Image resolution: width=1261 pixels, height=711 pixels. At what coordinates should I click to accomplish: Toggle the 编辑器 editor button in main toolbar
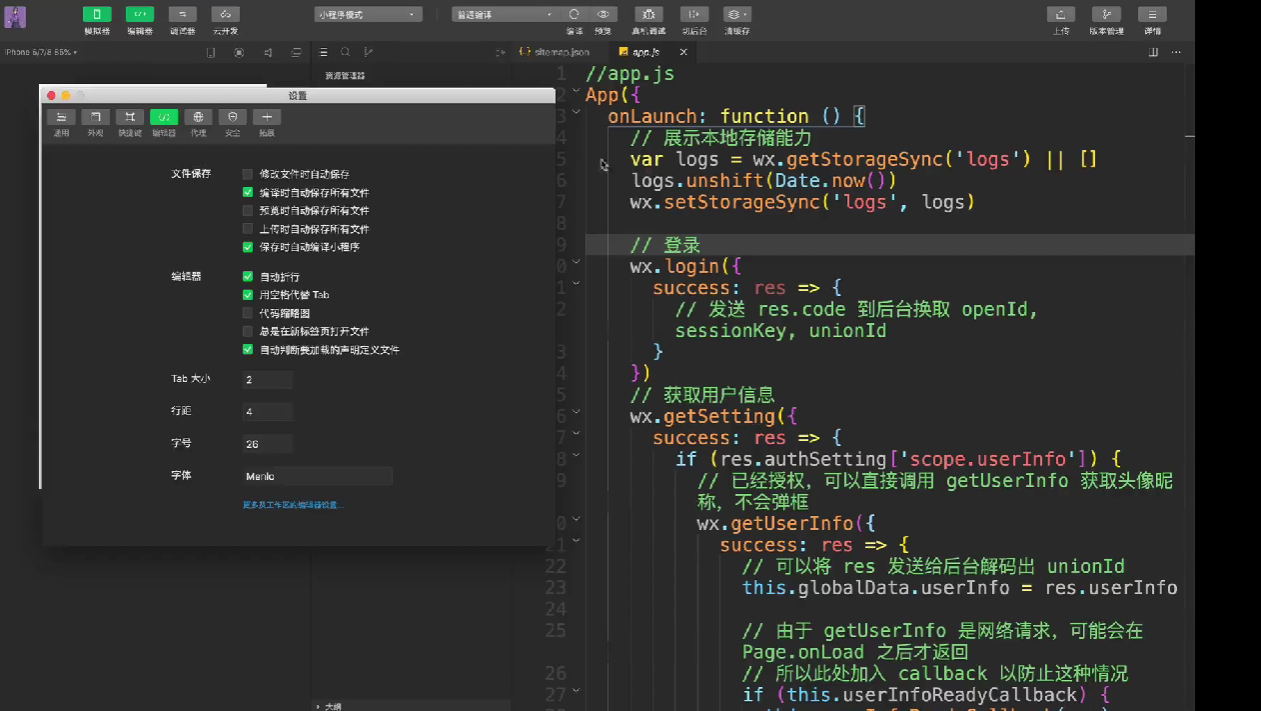[x=140, y=15]
